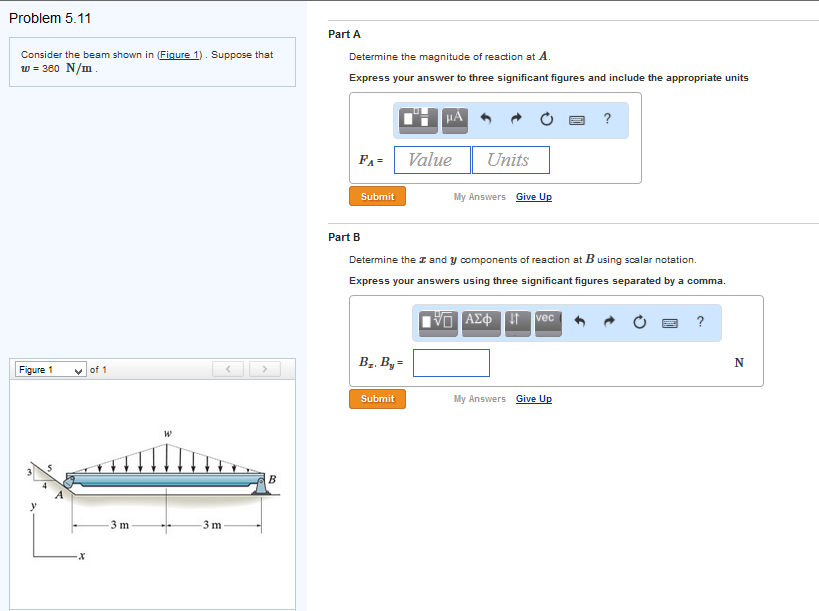Click the FA Value input field
Viewport: 819px width, 611px height.
pos(432,160)
